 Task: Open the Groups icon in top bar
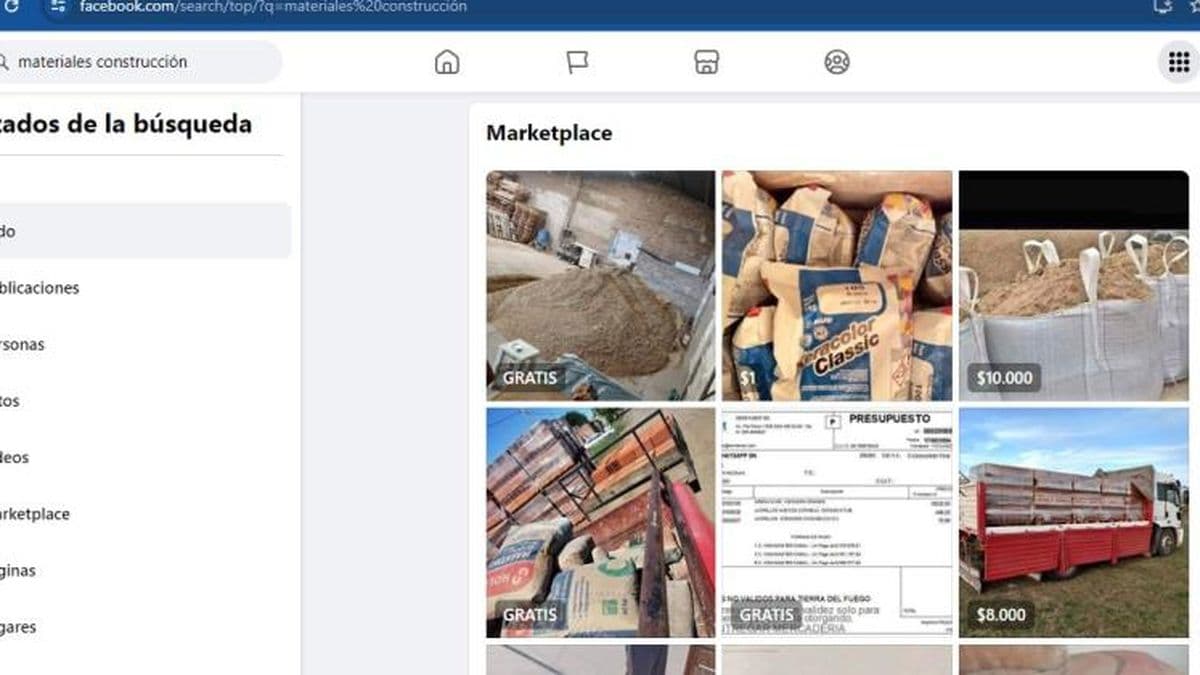(837, 62)
